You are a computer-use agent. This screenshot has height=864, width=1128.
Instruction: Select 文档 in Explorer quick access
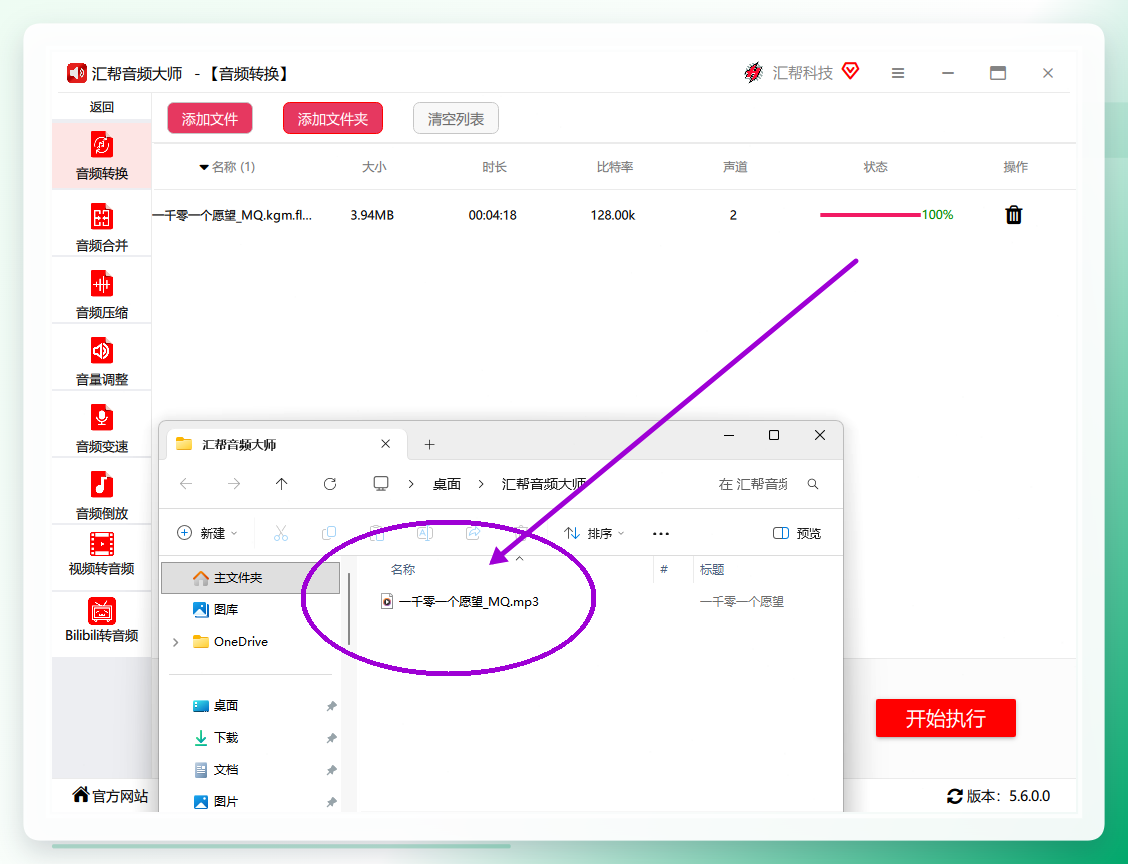[x=250, y=770]
